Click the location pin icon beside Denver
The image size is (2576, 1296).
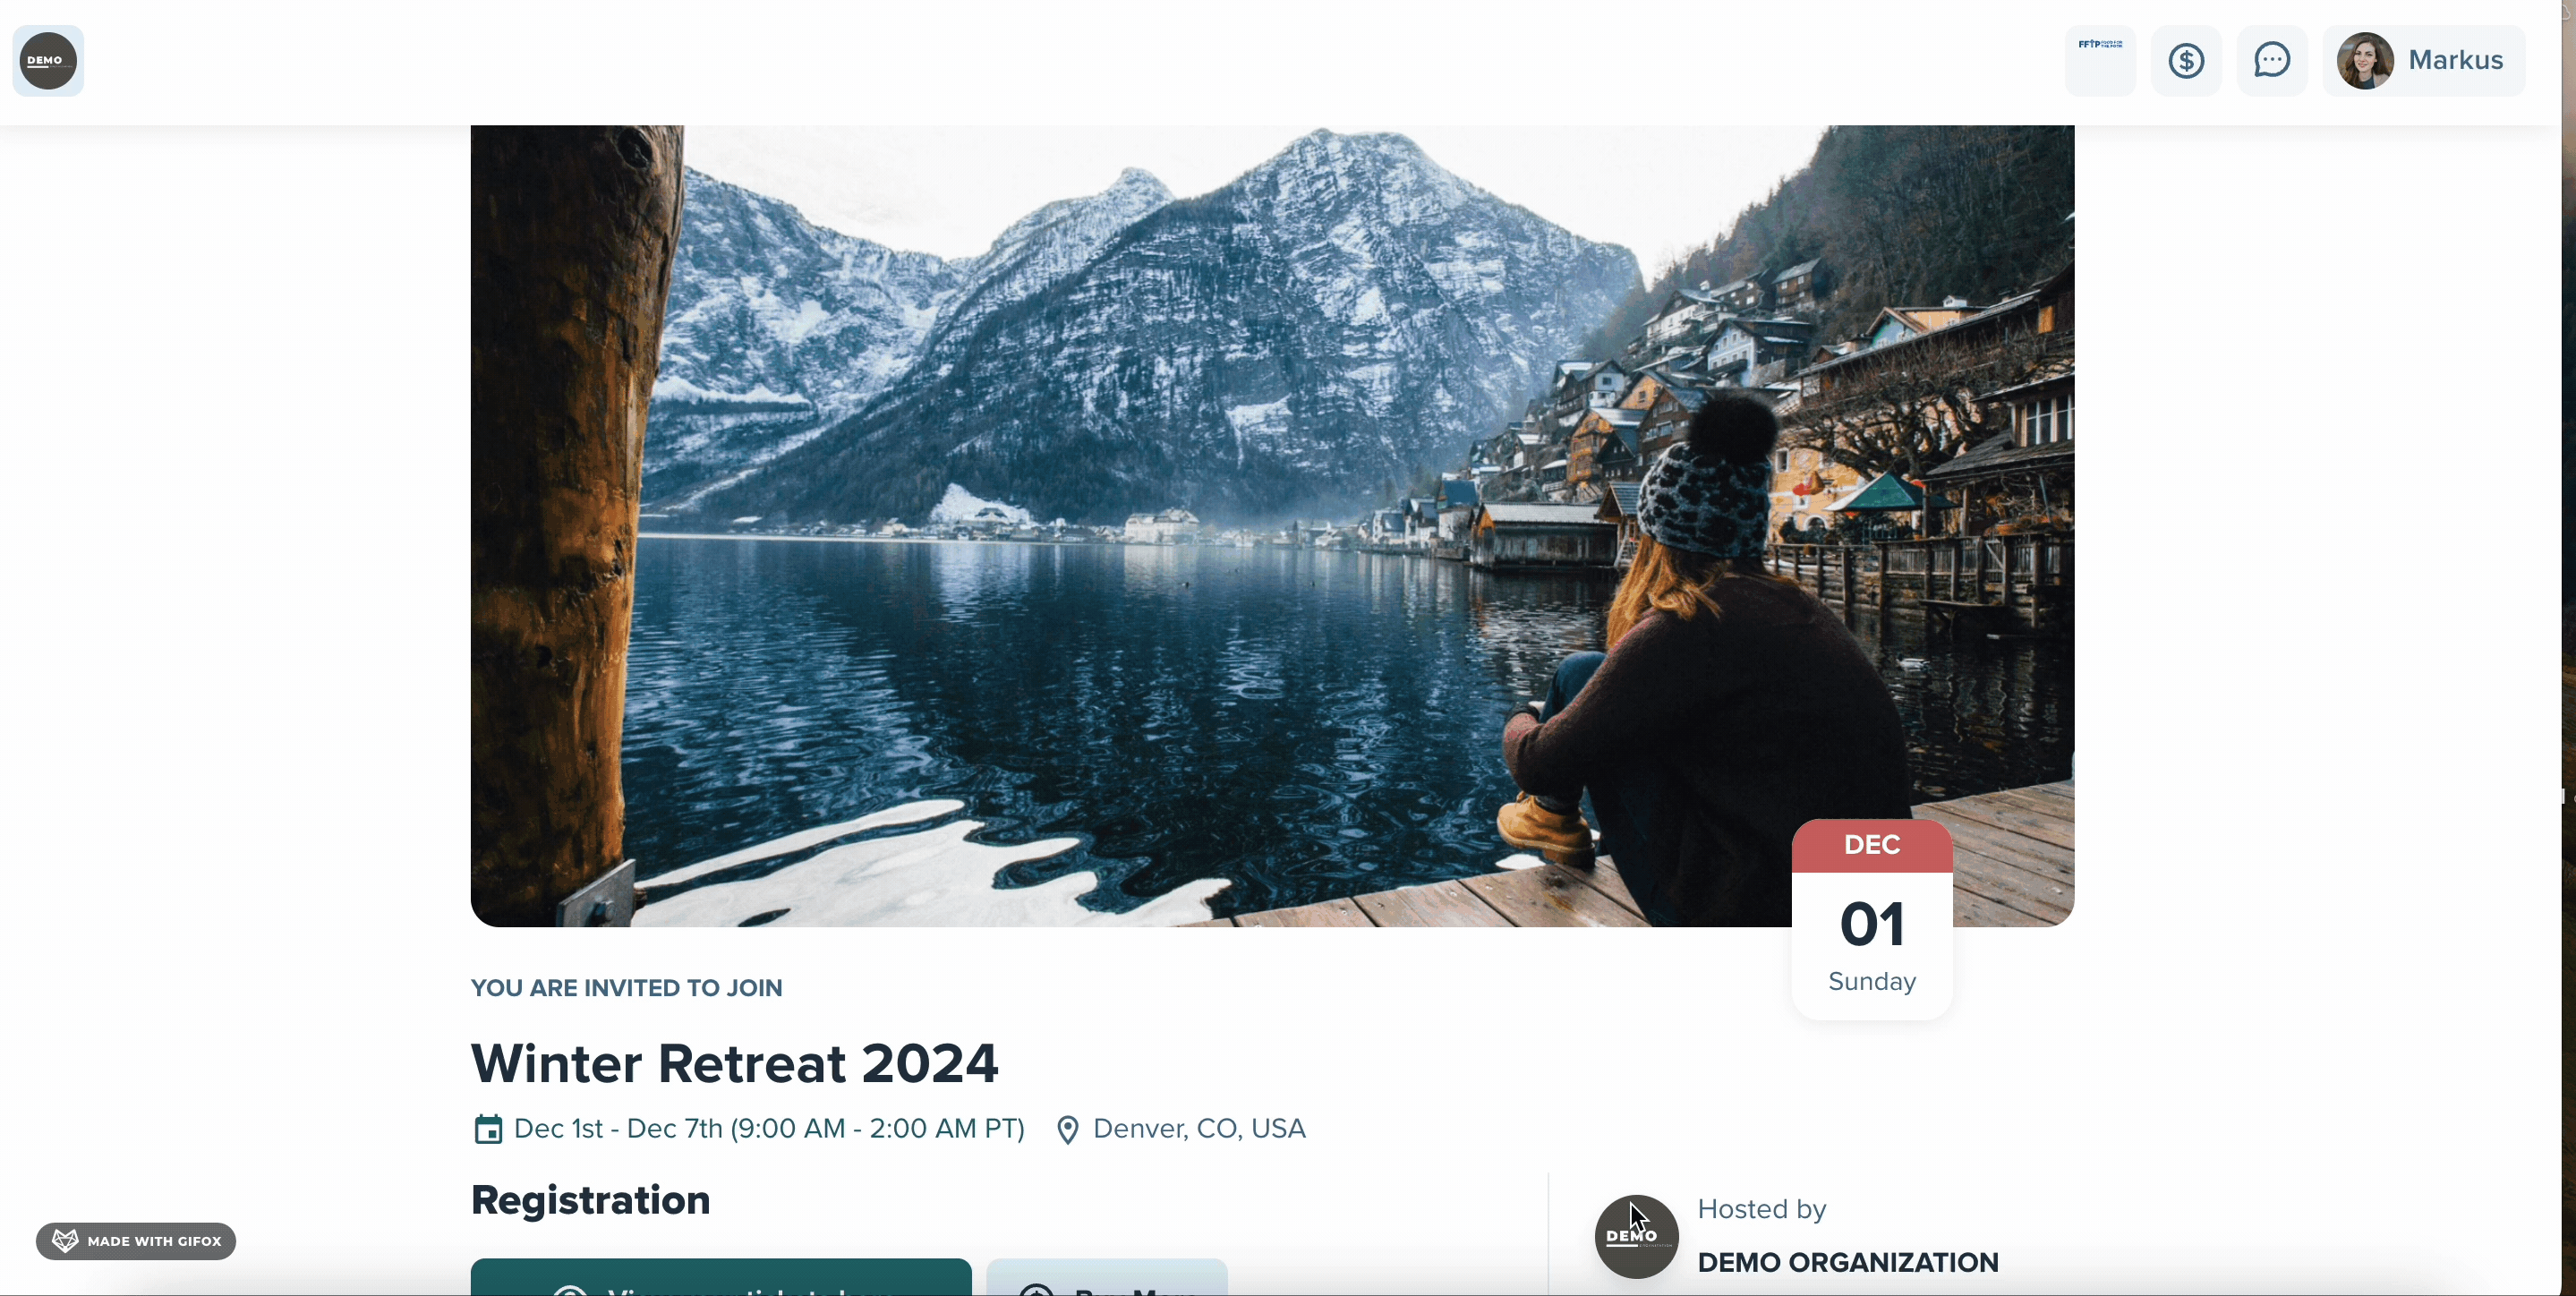(x=1068, y=1130)
